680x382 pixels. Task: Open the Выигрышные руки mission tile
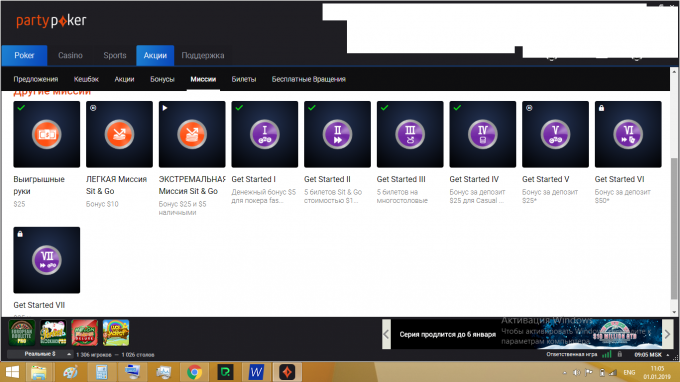[x=46, y=134]
